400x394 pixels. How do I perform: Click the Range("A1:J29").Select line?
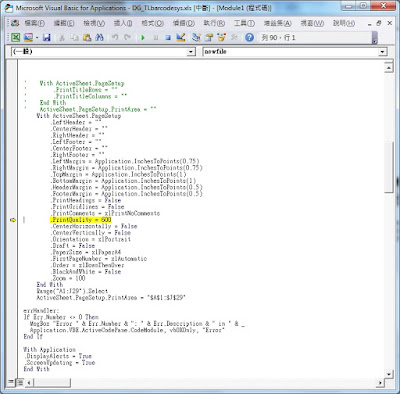click(72, 291)
